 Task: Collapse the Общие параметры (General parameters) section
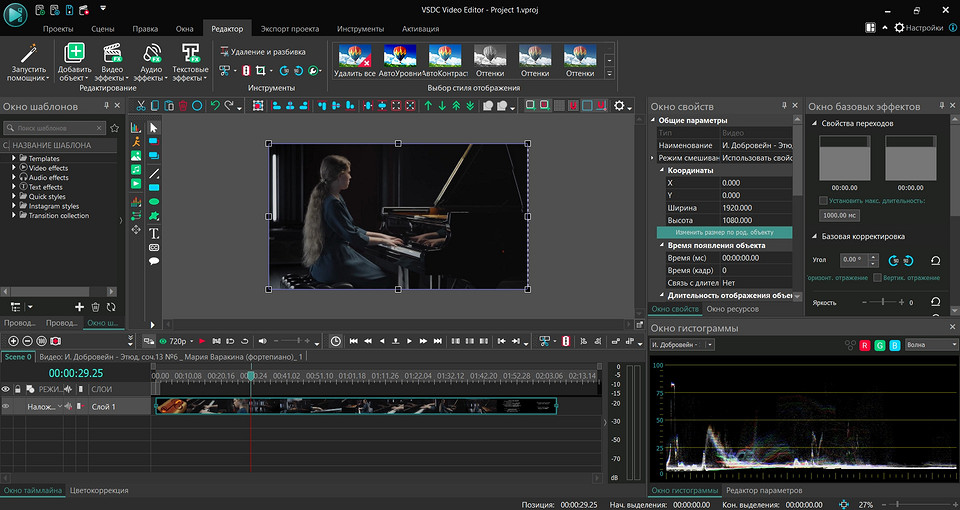click(x=653, y=121)
